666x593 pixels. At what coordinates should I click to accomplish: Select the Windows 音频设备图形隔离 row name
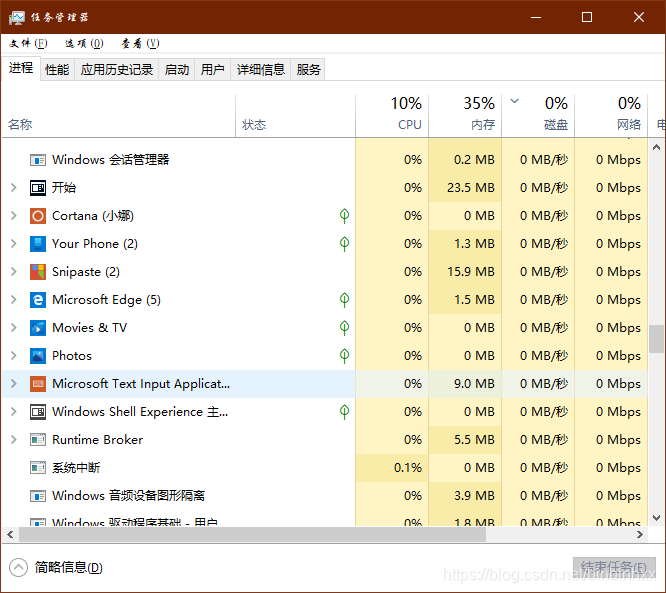point(128,496)
